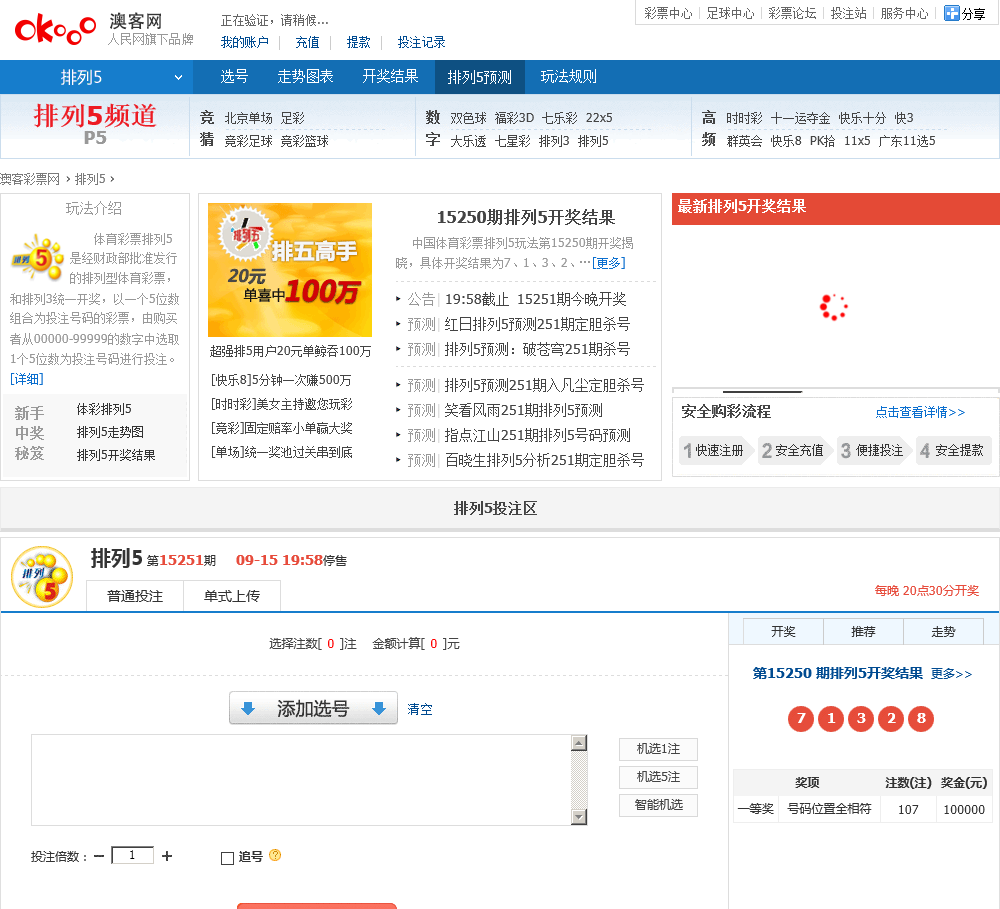The image size is (1000, 909).
Task: Click the scroll up arrow of selection box
Action: [579, 743]
